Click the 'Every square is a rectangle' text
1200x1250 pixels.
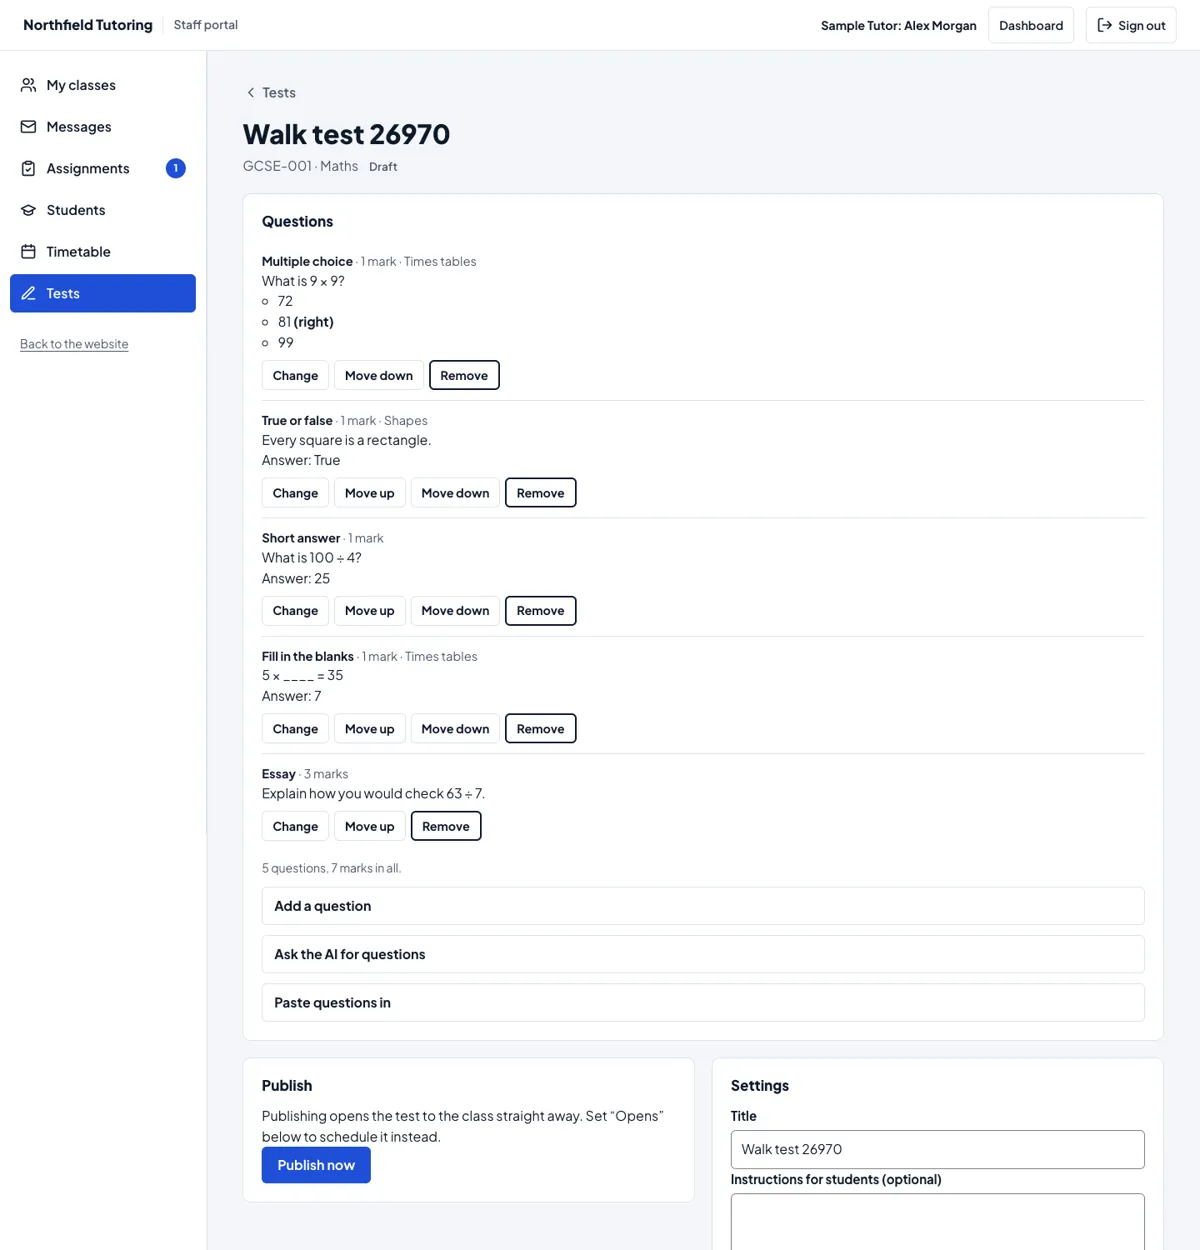coord(346,440)
